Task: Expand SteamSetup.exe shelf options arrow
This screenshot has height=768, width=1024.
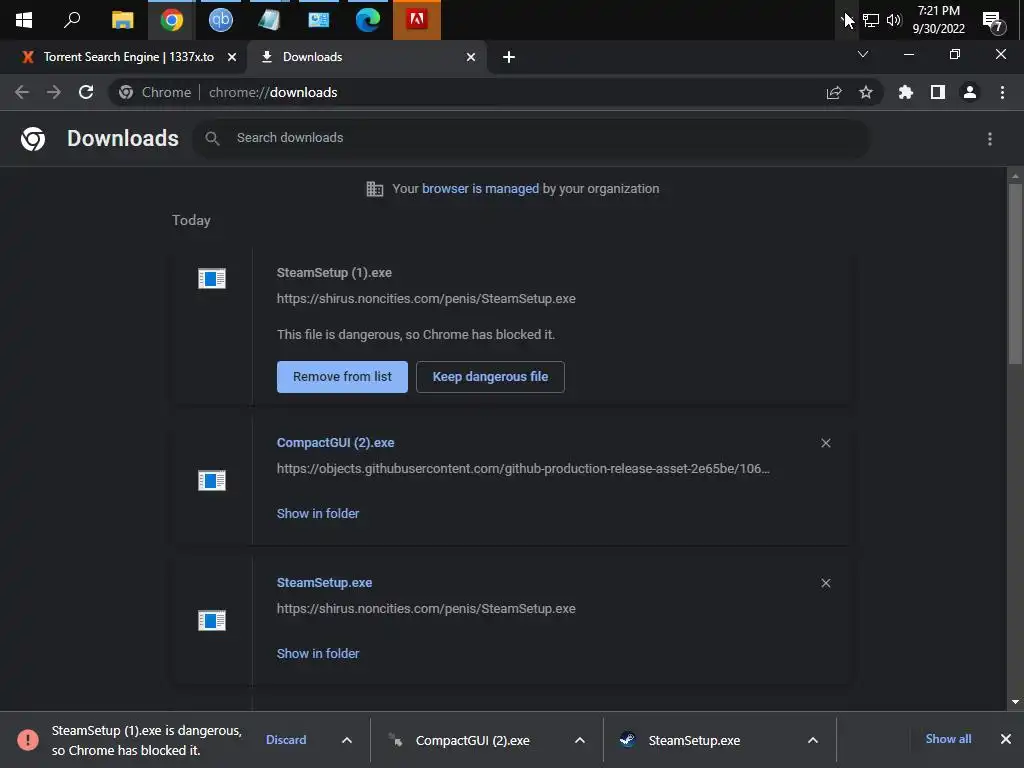Action: click(812, 740)
